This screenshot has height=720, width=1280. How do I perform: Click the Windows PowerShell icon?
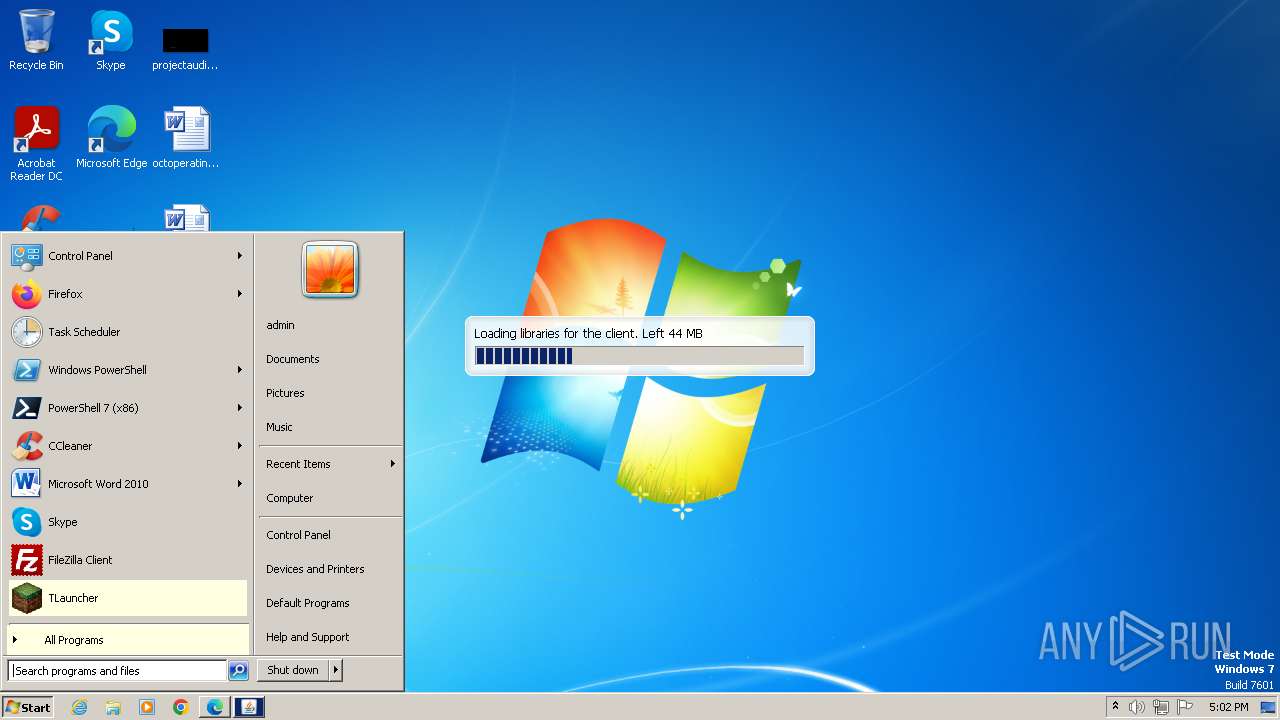26,370
